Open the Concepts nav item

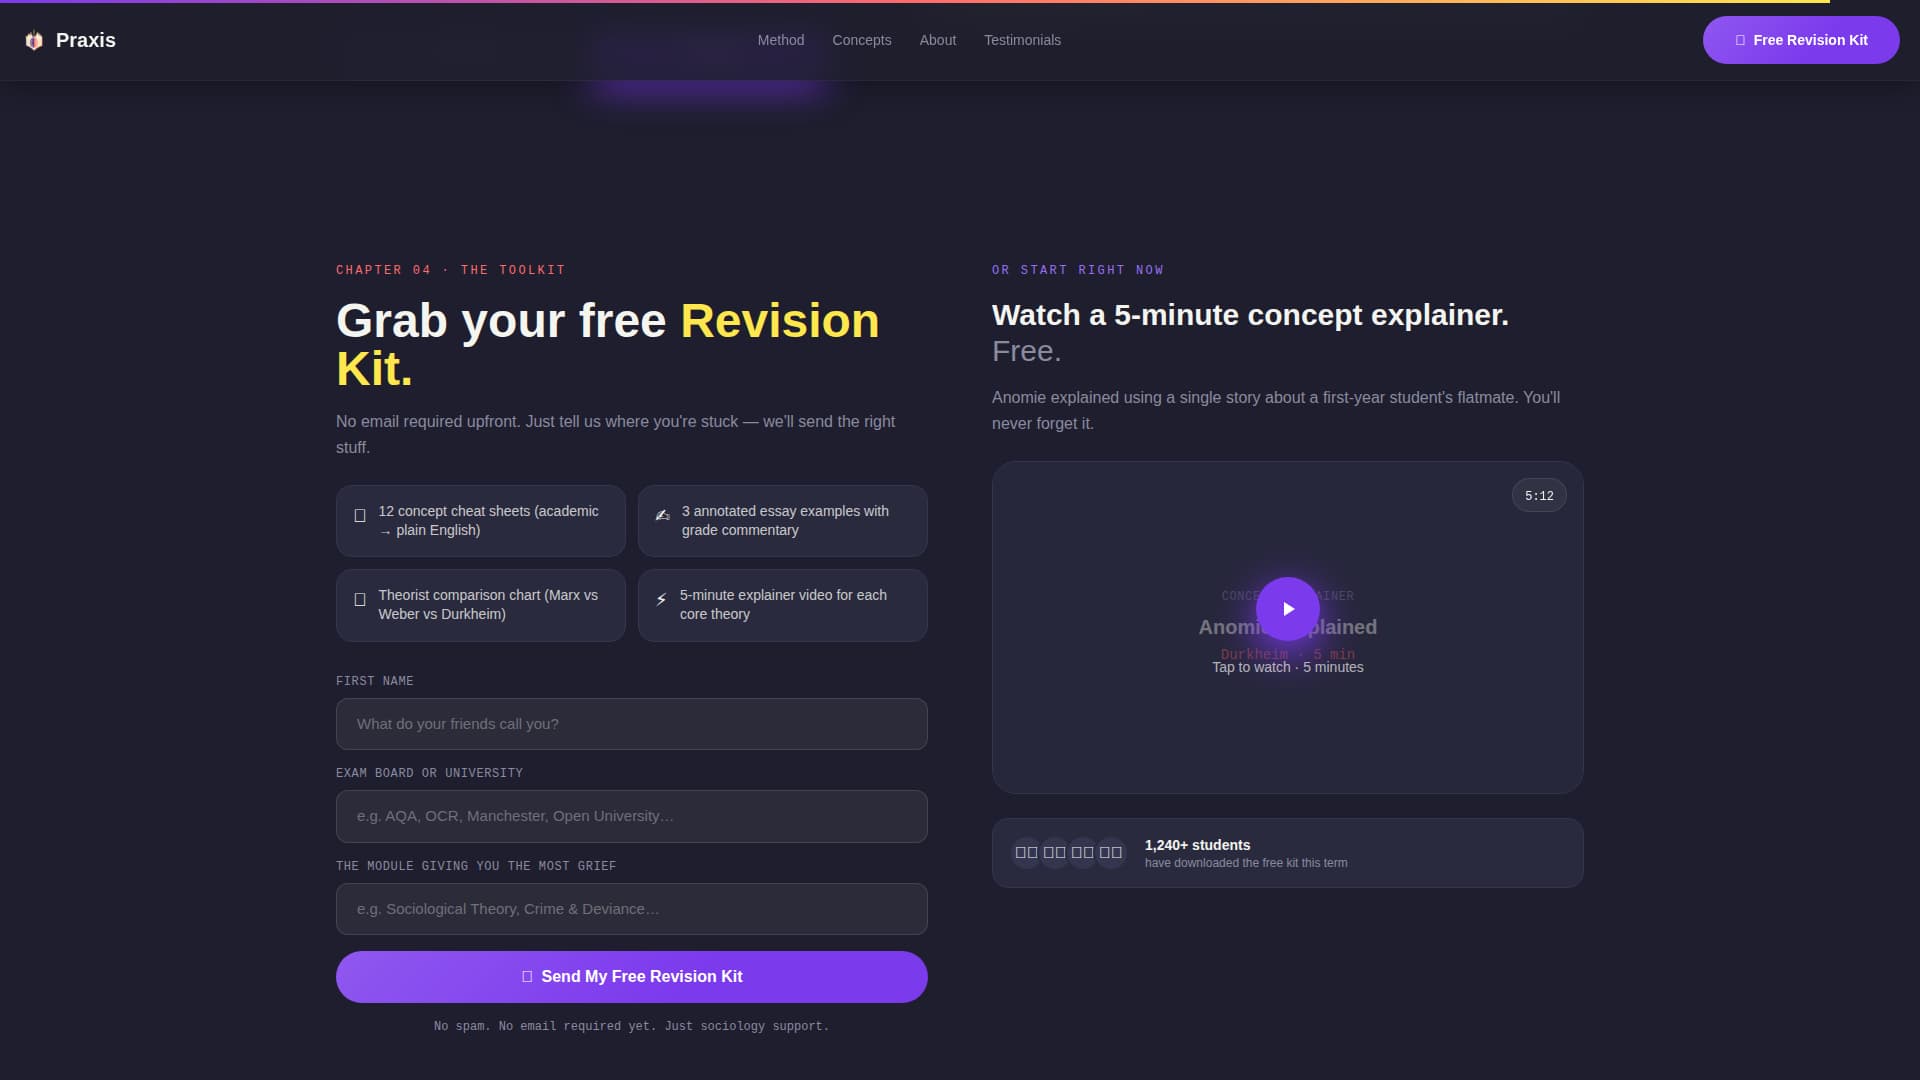coord(862,40)
